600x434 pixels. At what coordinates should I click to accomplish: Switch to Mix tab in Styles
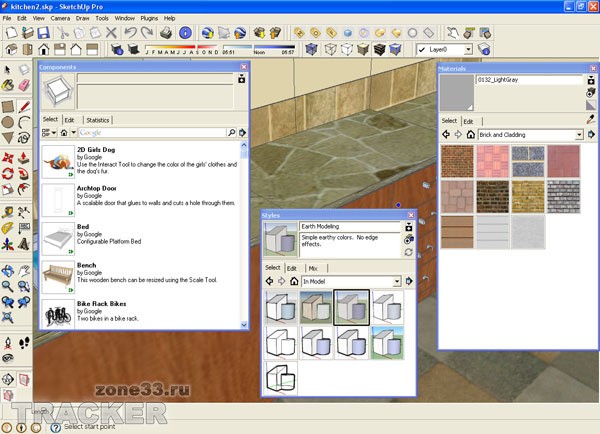pyautogui.click(x=313, y=268)
